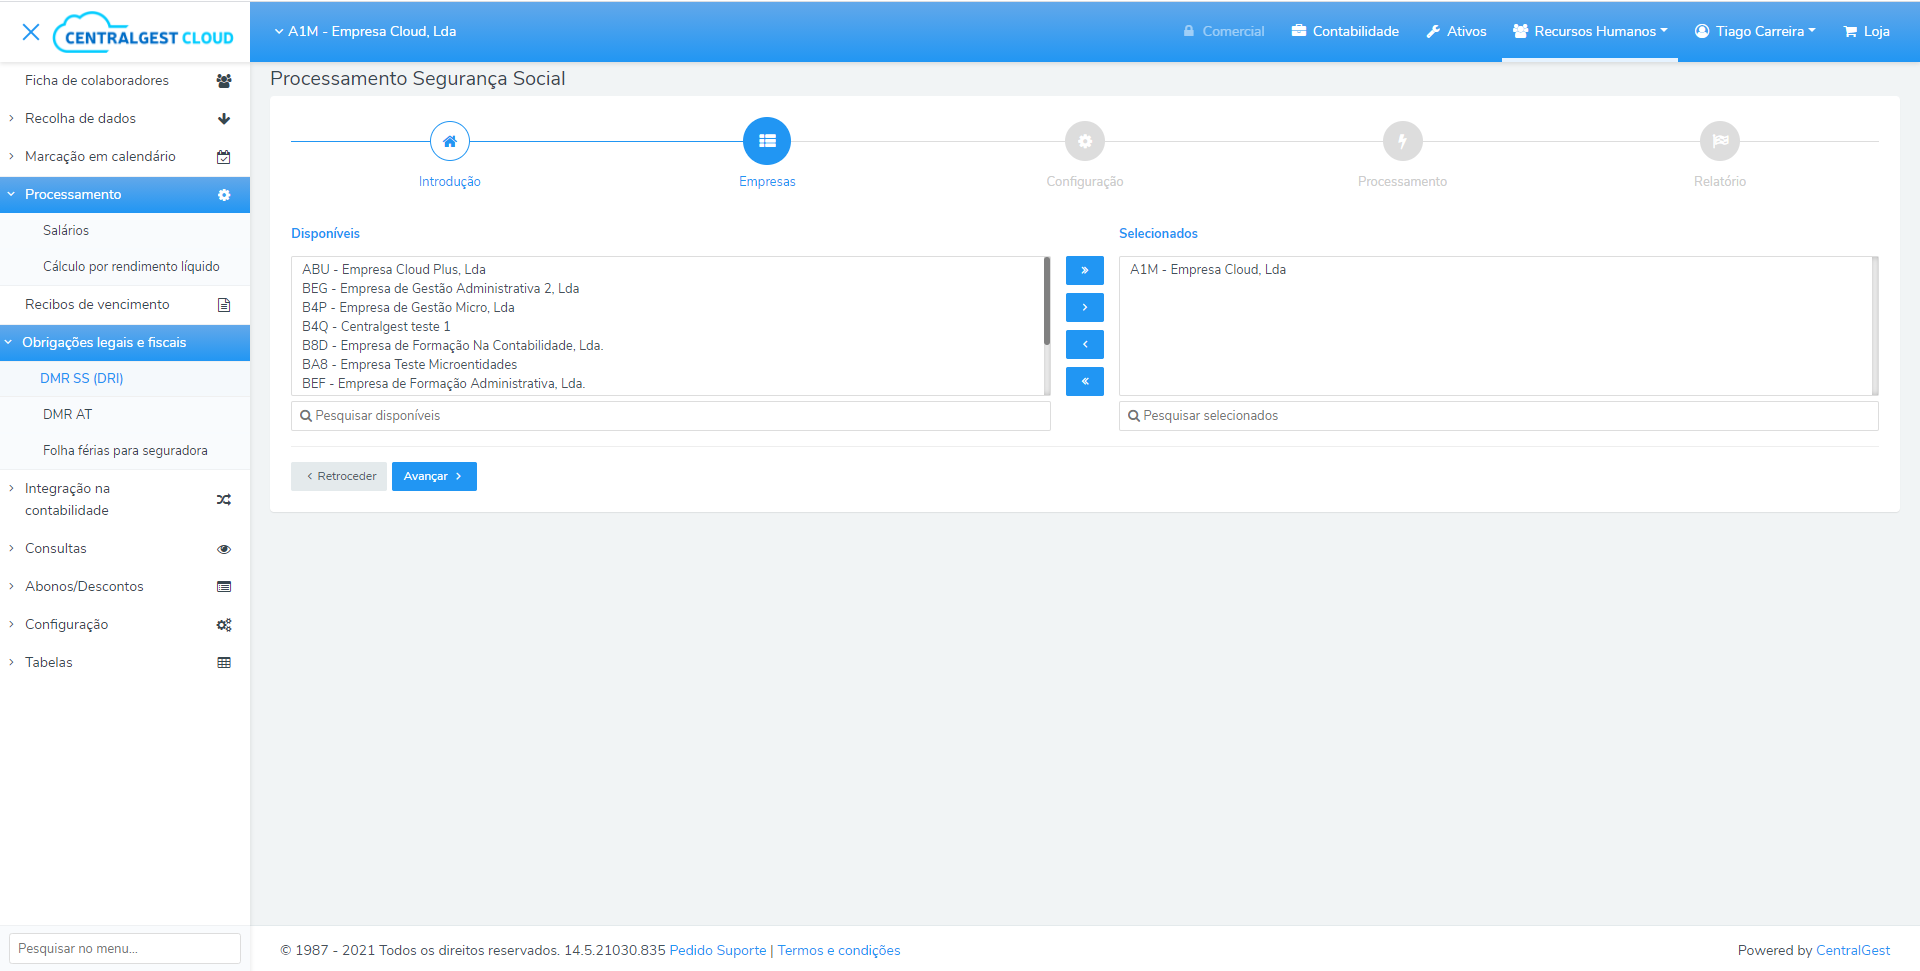
Task: Close the sidebar with the X icon
Action: (x=31, y=32)
